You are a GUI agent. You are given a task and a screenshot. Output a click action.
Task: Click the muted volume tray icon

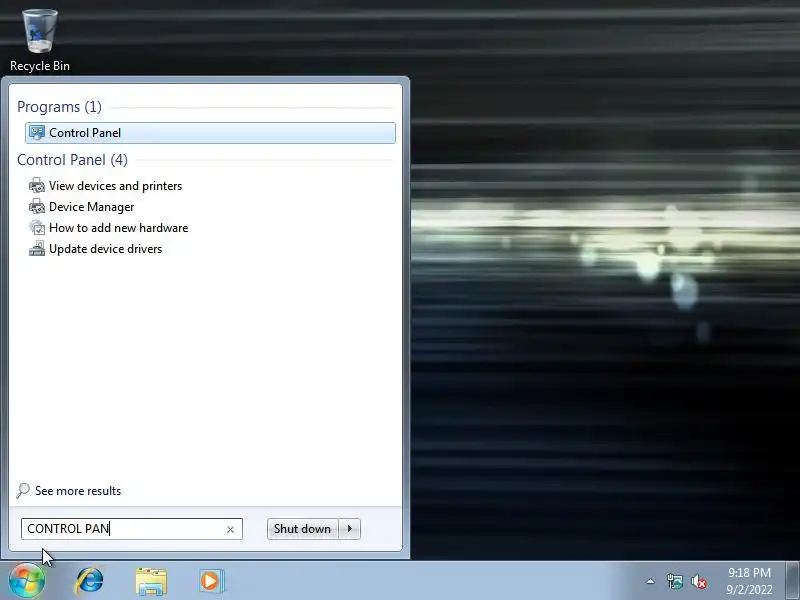pyautogui.click(x=699, y=581)
